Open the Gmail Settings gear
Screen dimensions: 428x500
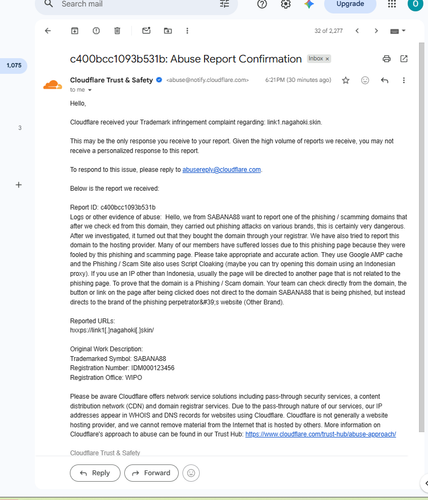(286, 4)
